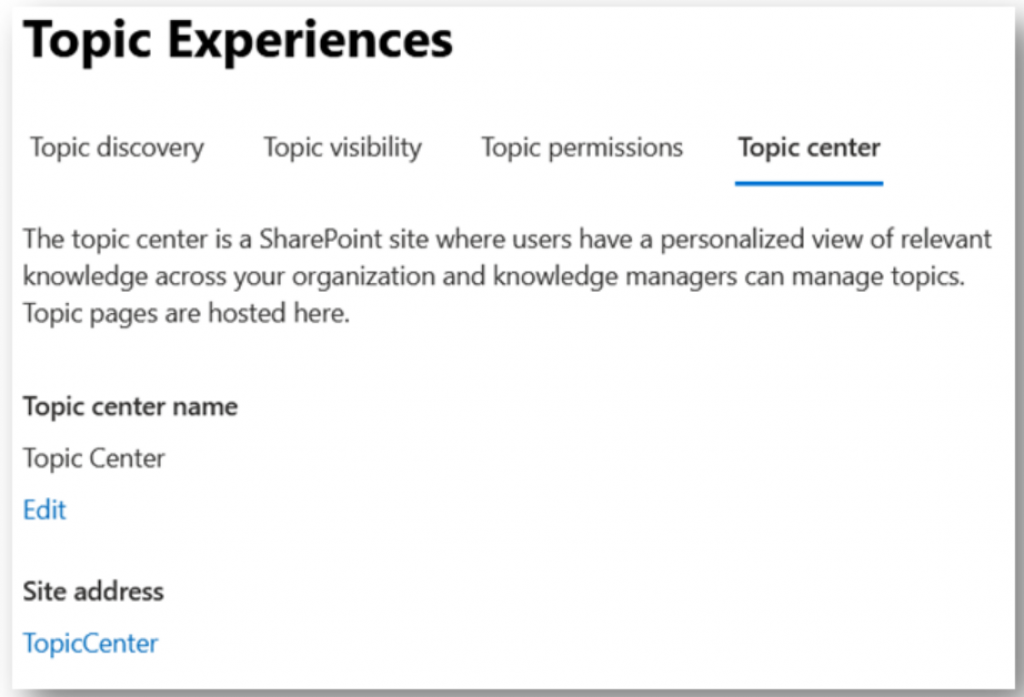Click the active Topic center tab
Screen dimensions: 1024x697
coord(809,148)
